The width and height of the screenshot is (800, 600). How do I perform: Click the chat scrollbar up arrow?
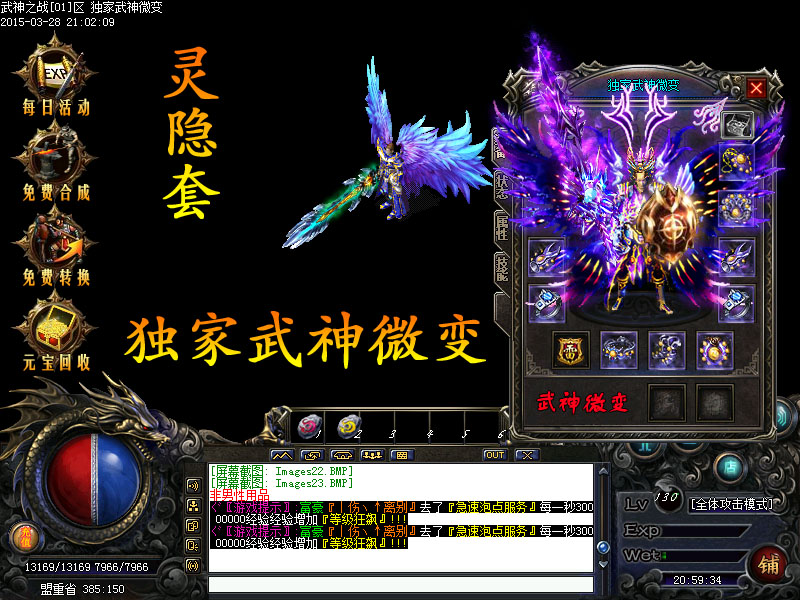click(x=603, y=470)
